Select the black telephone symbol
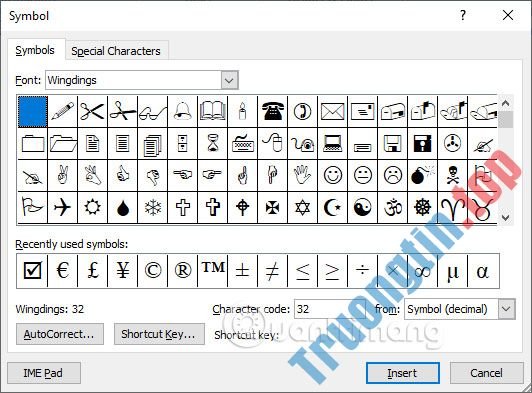Image resolution: width=532 pixels, height=393 pixels. (272, 111)
